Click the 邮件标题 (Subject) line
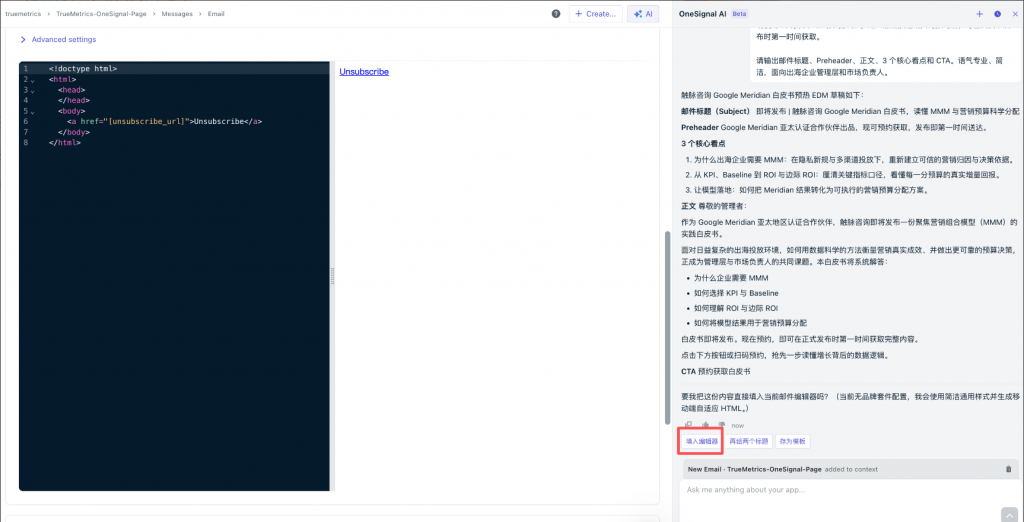The height and width of the screenshot is (522, 1024). point(850,112)
